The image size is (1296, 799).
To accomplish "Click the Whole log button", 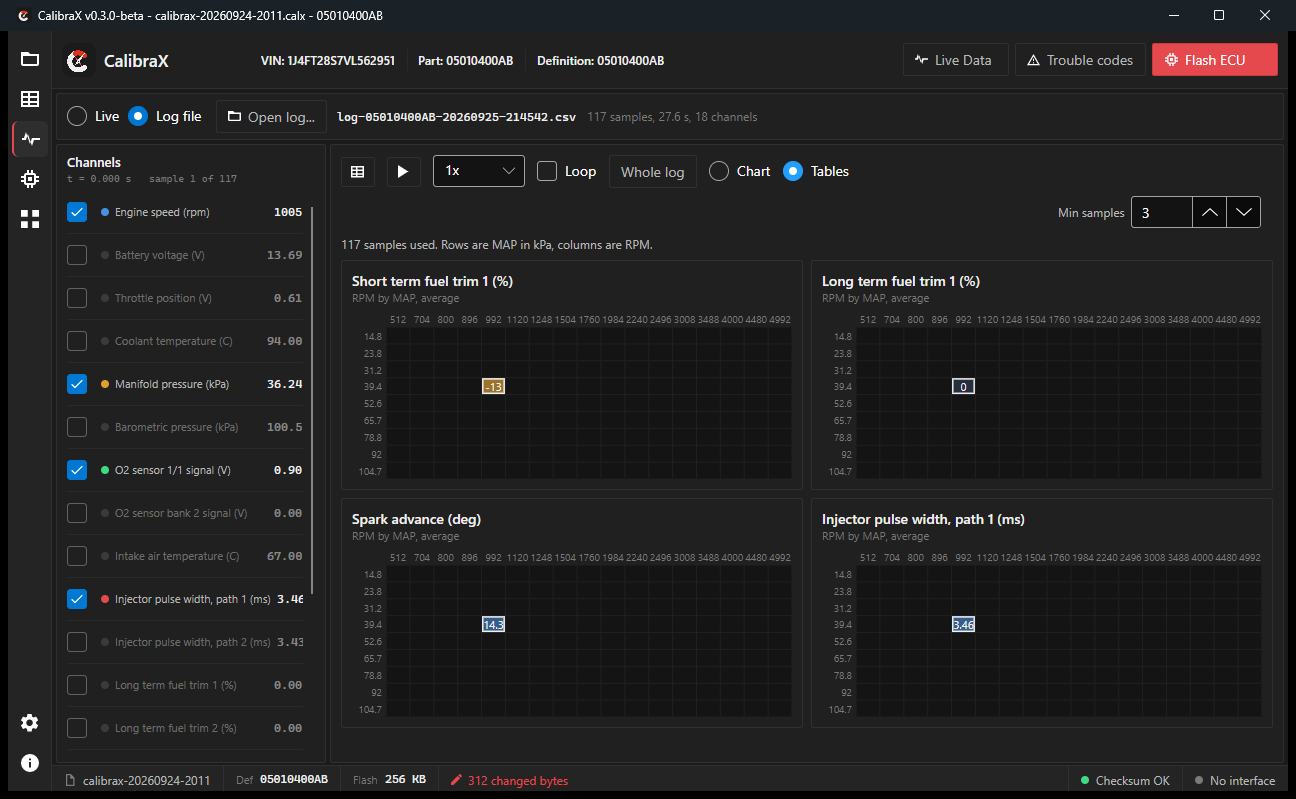I will [x=652, y=171].
